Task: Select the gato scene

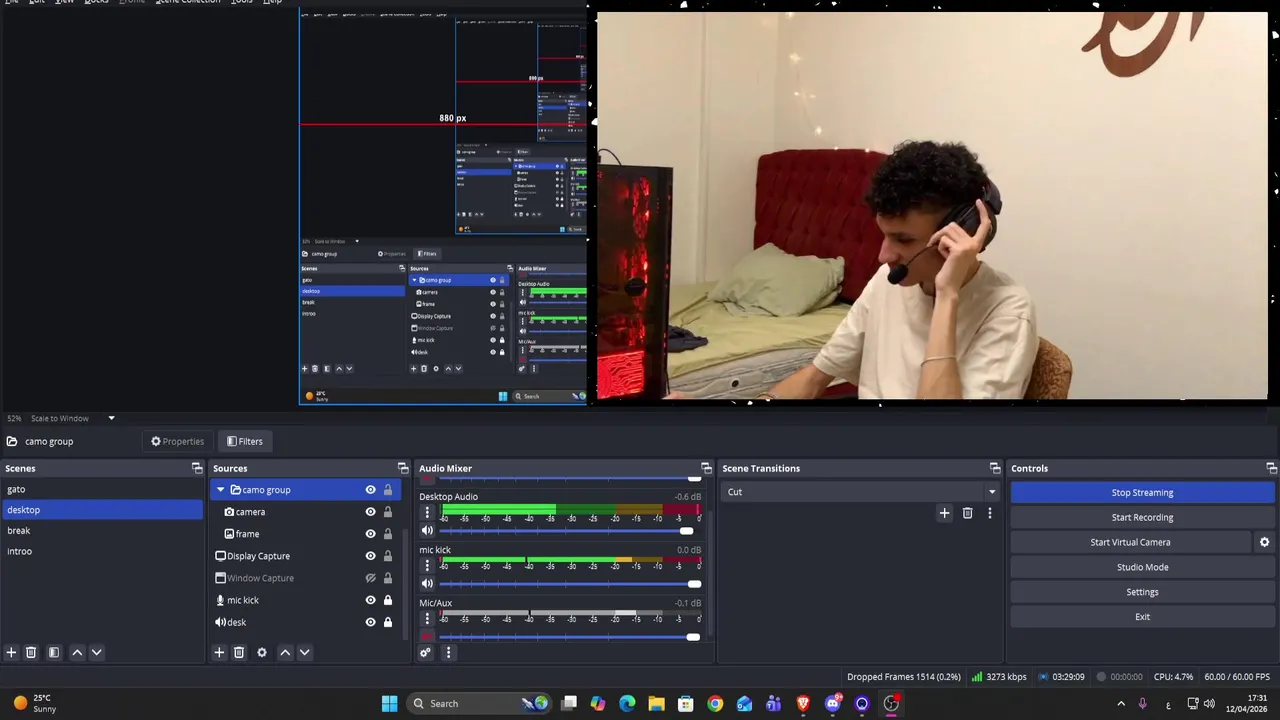Action: coord(102,489)
